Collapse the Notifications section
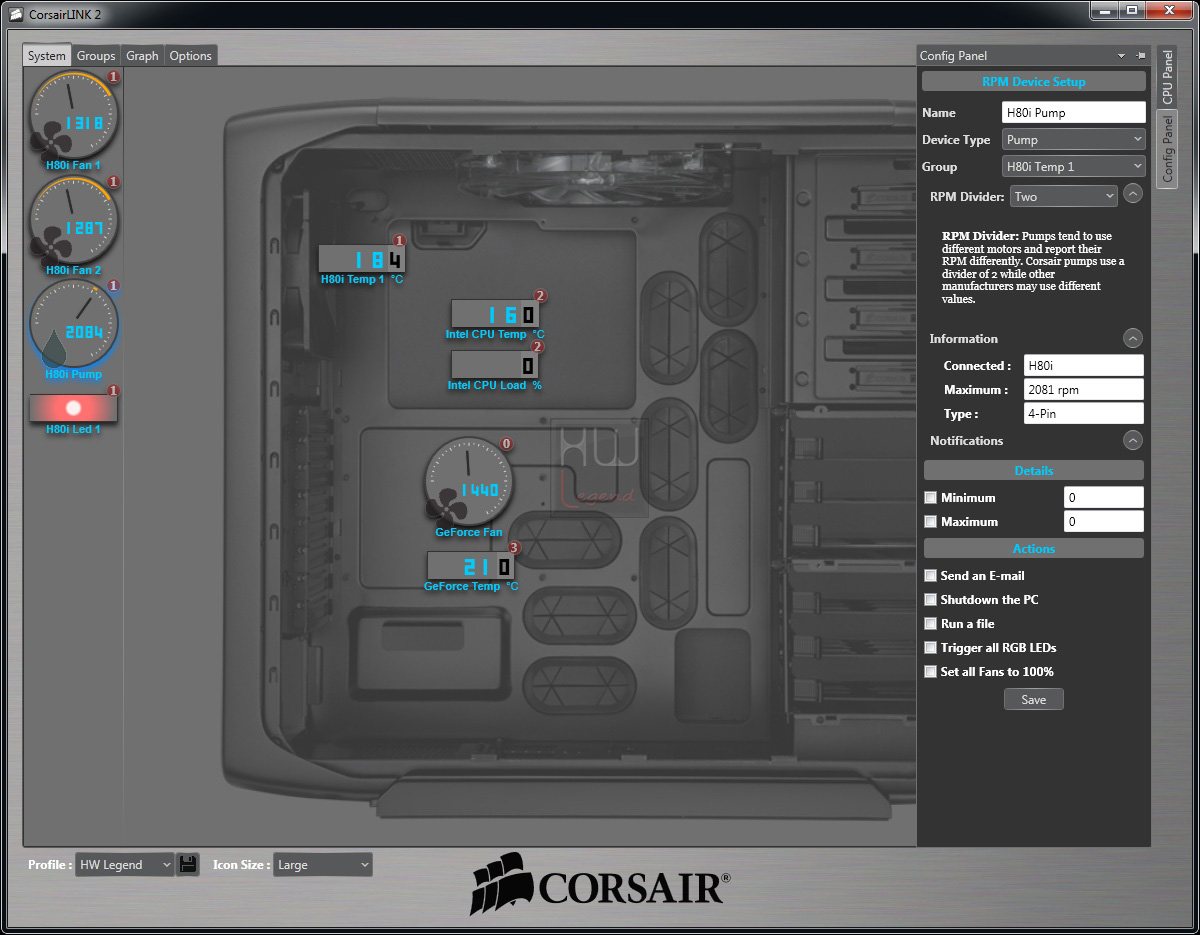 [x=1133, y=440]
